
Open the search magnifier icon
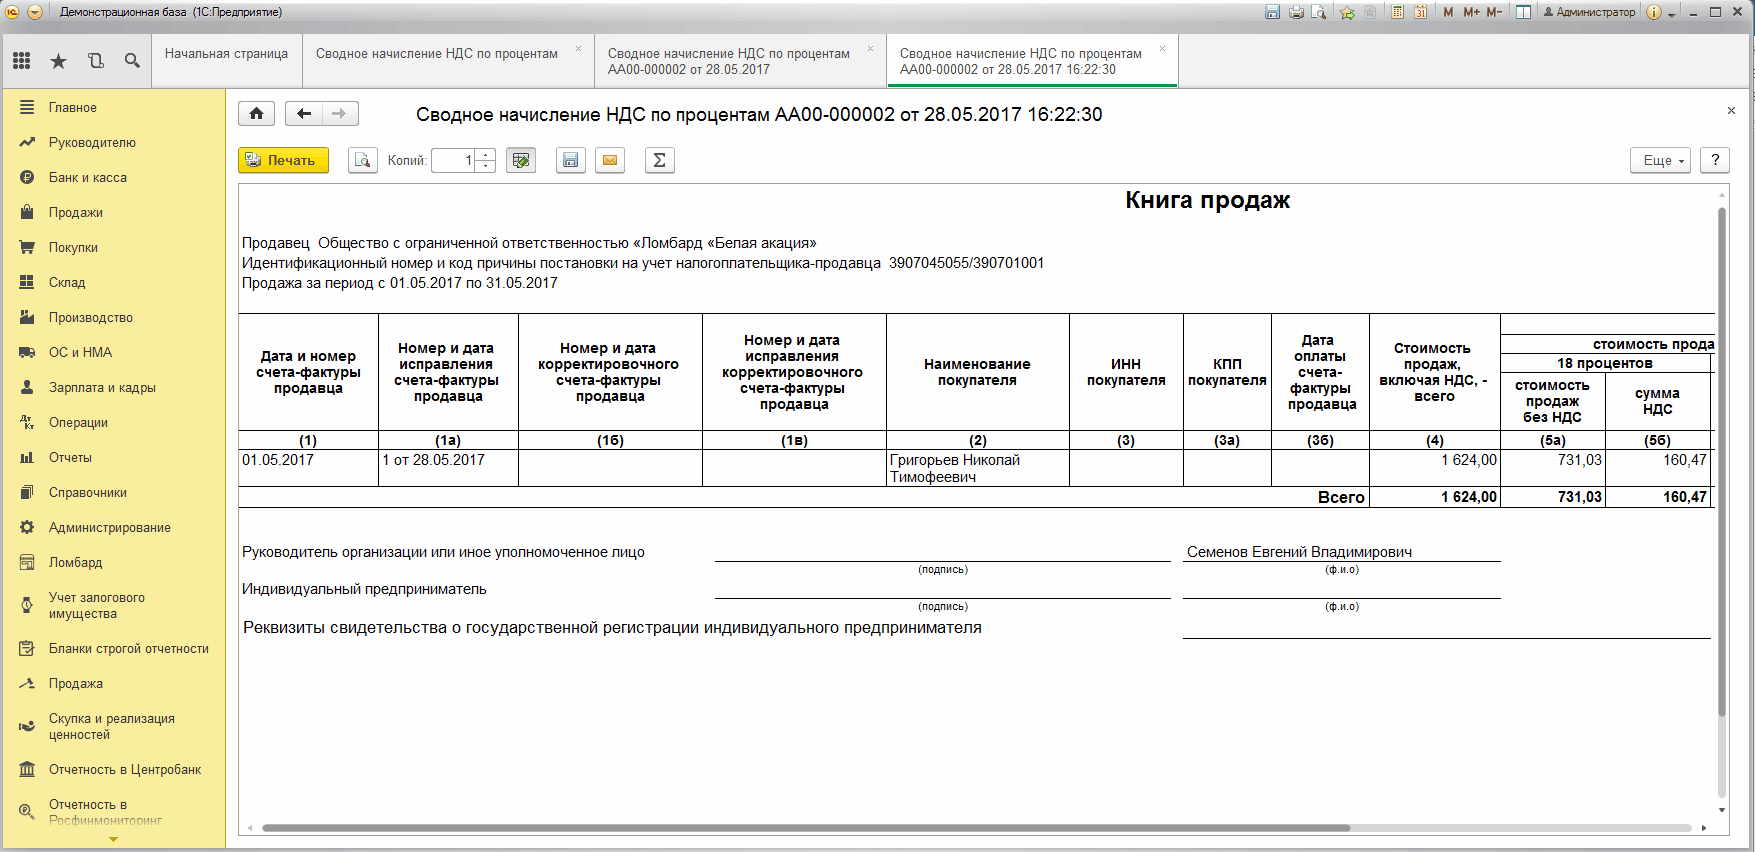132,61
